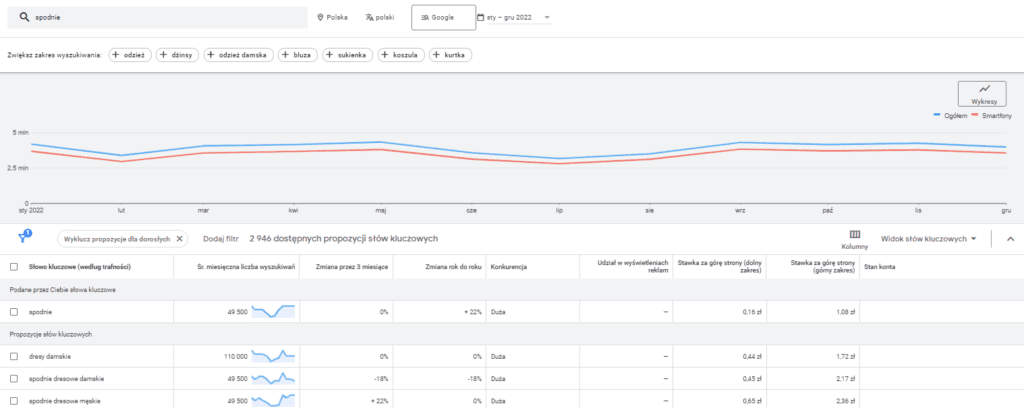Viewport: 1024px width, 408px height.
Task: Click the 2,36 zł bid value
Action: 844,401
